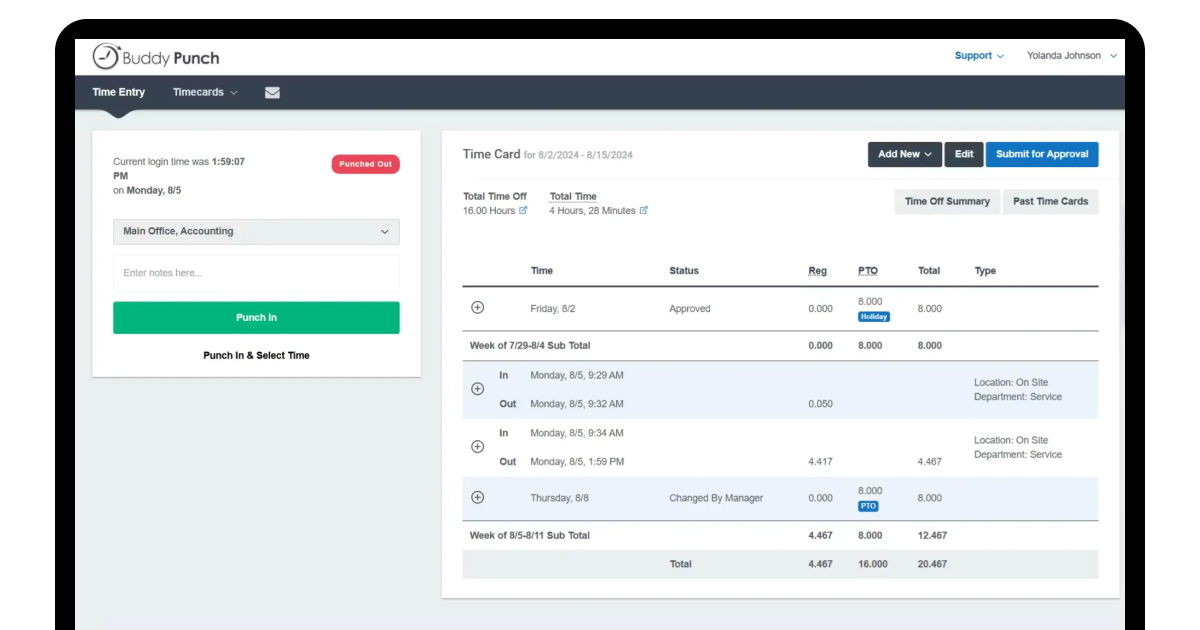The image size is (1200, 630).
Task: Open Total Time external link icon
Action: (x=644, y=211)
